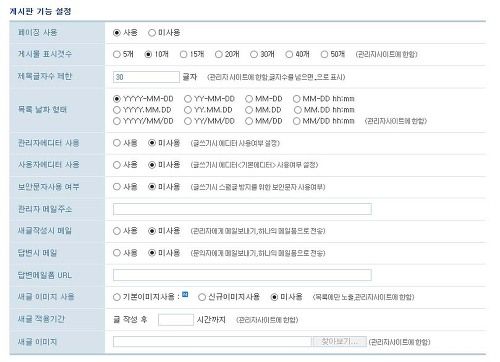Choose 15개 for 게시물 표시갯수
The image size is (500, 362).
tap(184, 54)
